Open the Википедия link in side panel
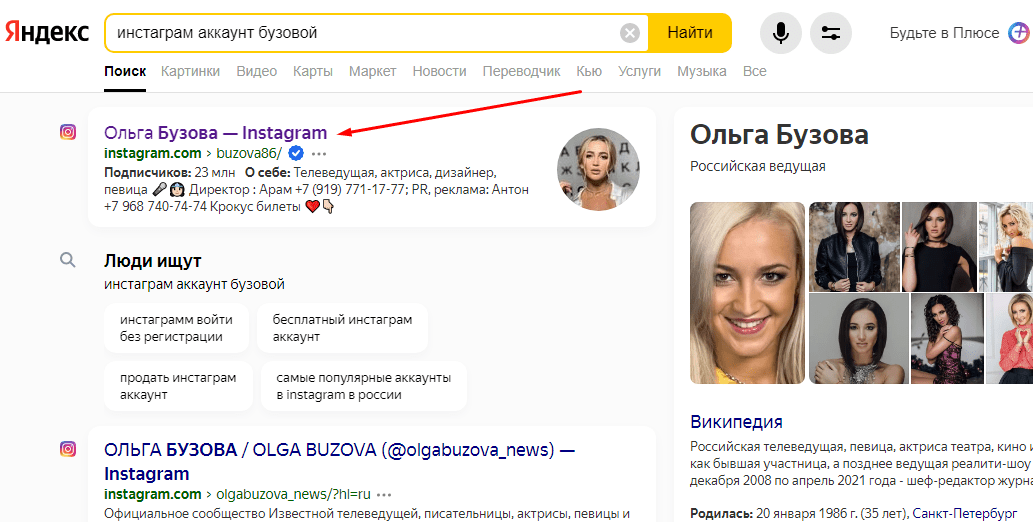The height and width of the screenshot is (522, 1033). pyautogui.click(x=737, y=422)
